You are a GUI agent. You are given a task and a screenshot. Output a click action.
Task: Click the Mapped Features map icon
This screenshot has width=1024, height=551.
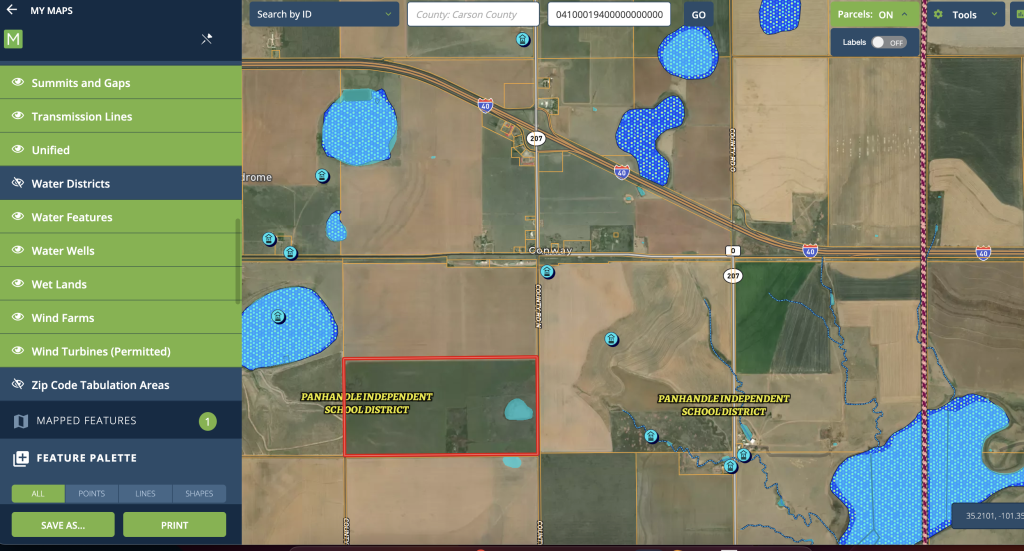[x=21, y=421]
